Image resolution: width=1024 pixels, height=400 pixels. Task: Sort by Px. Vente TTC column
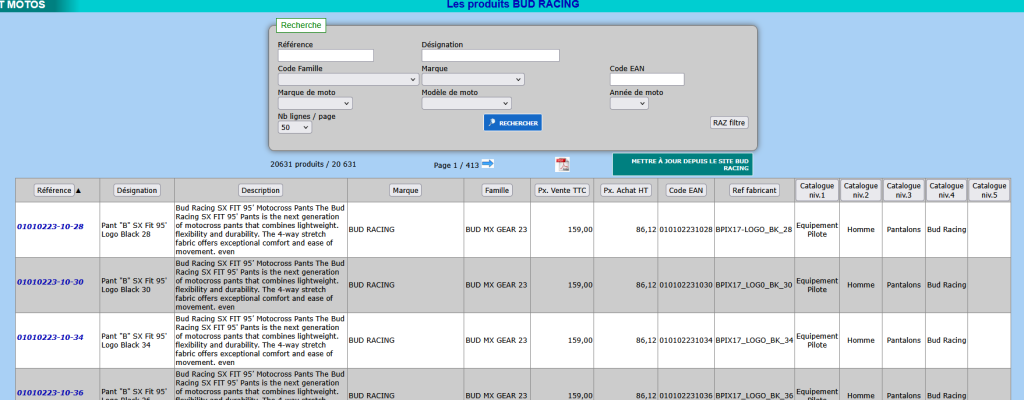point(562,190)
